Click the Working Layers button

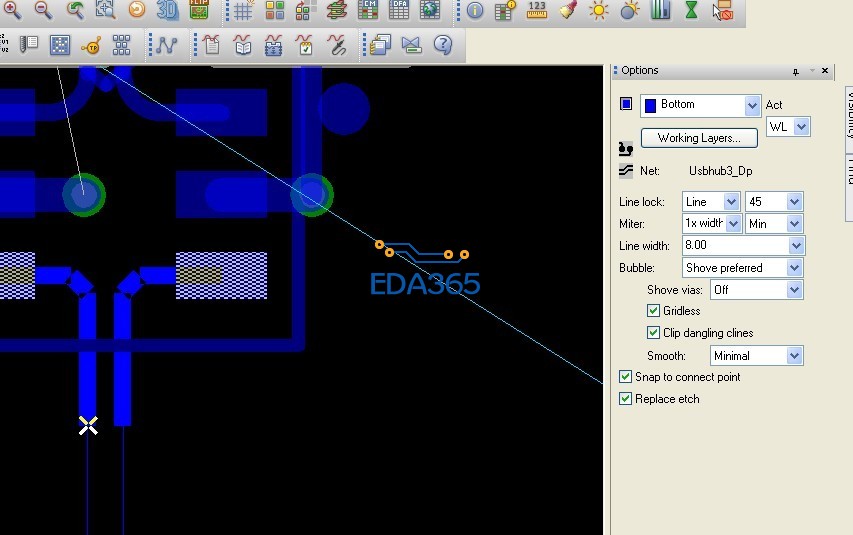pos(699,138)
